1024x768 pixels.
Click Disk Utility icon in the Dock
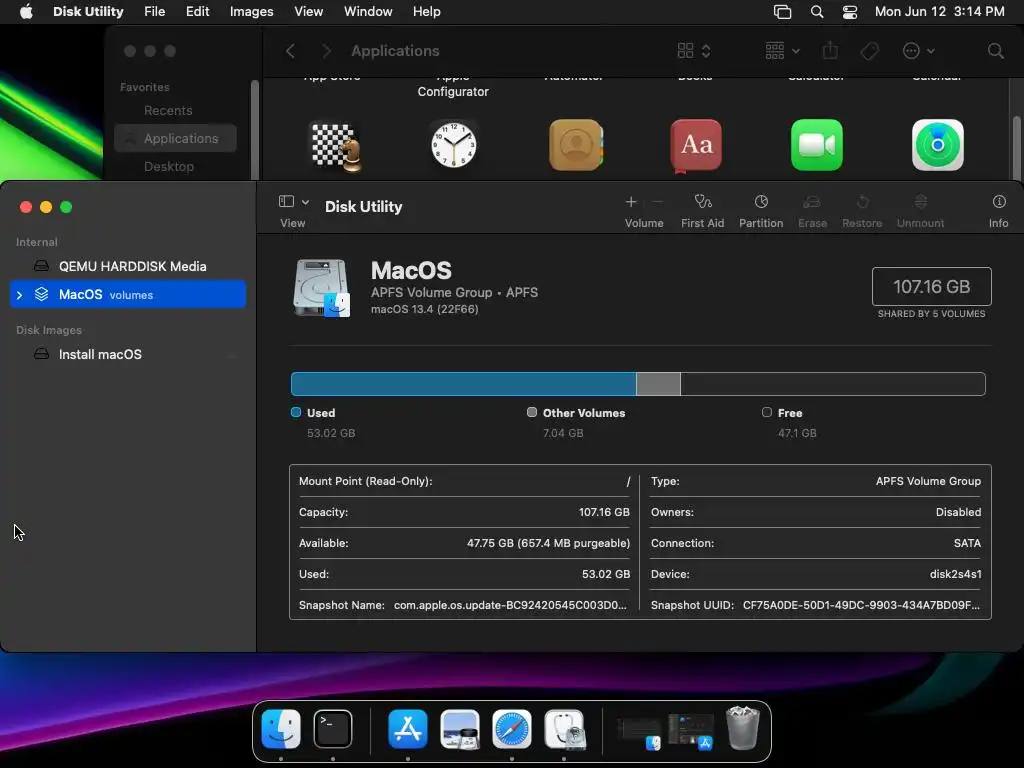564,729
